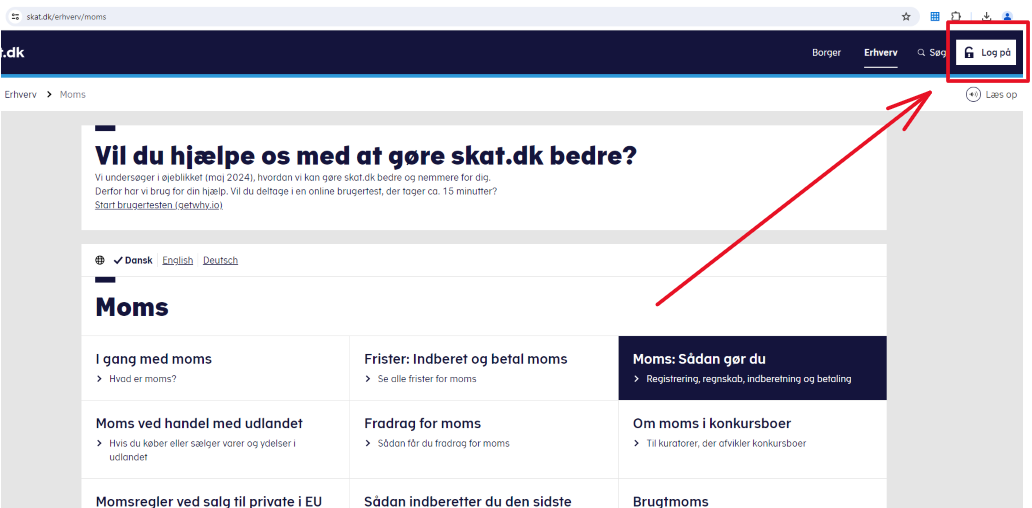Select the Erhverv navigation tab
This screenshot has height=508, width=1032.
tap(880, 53)
